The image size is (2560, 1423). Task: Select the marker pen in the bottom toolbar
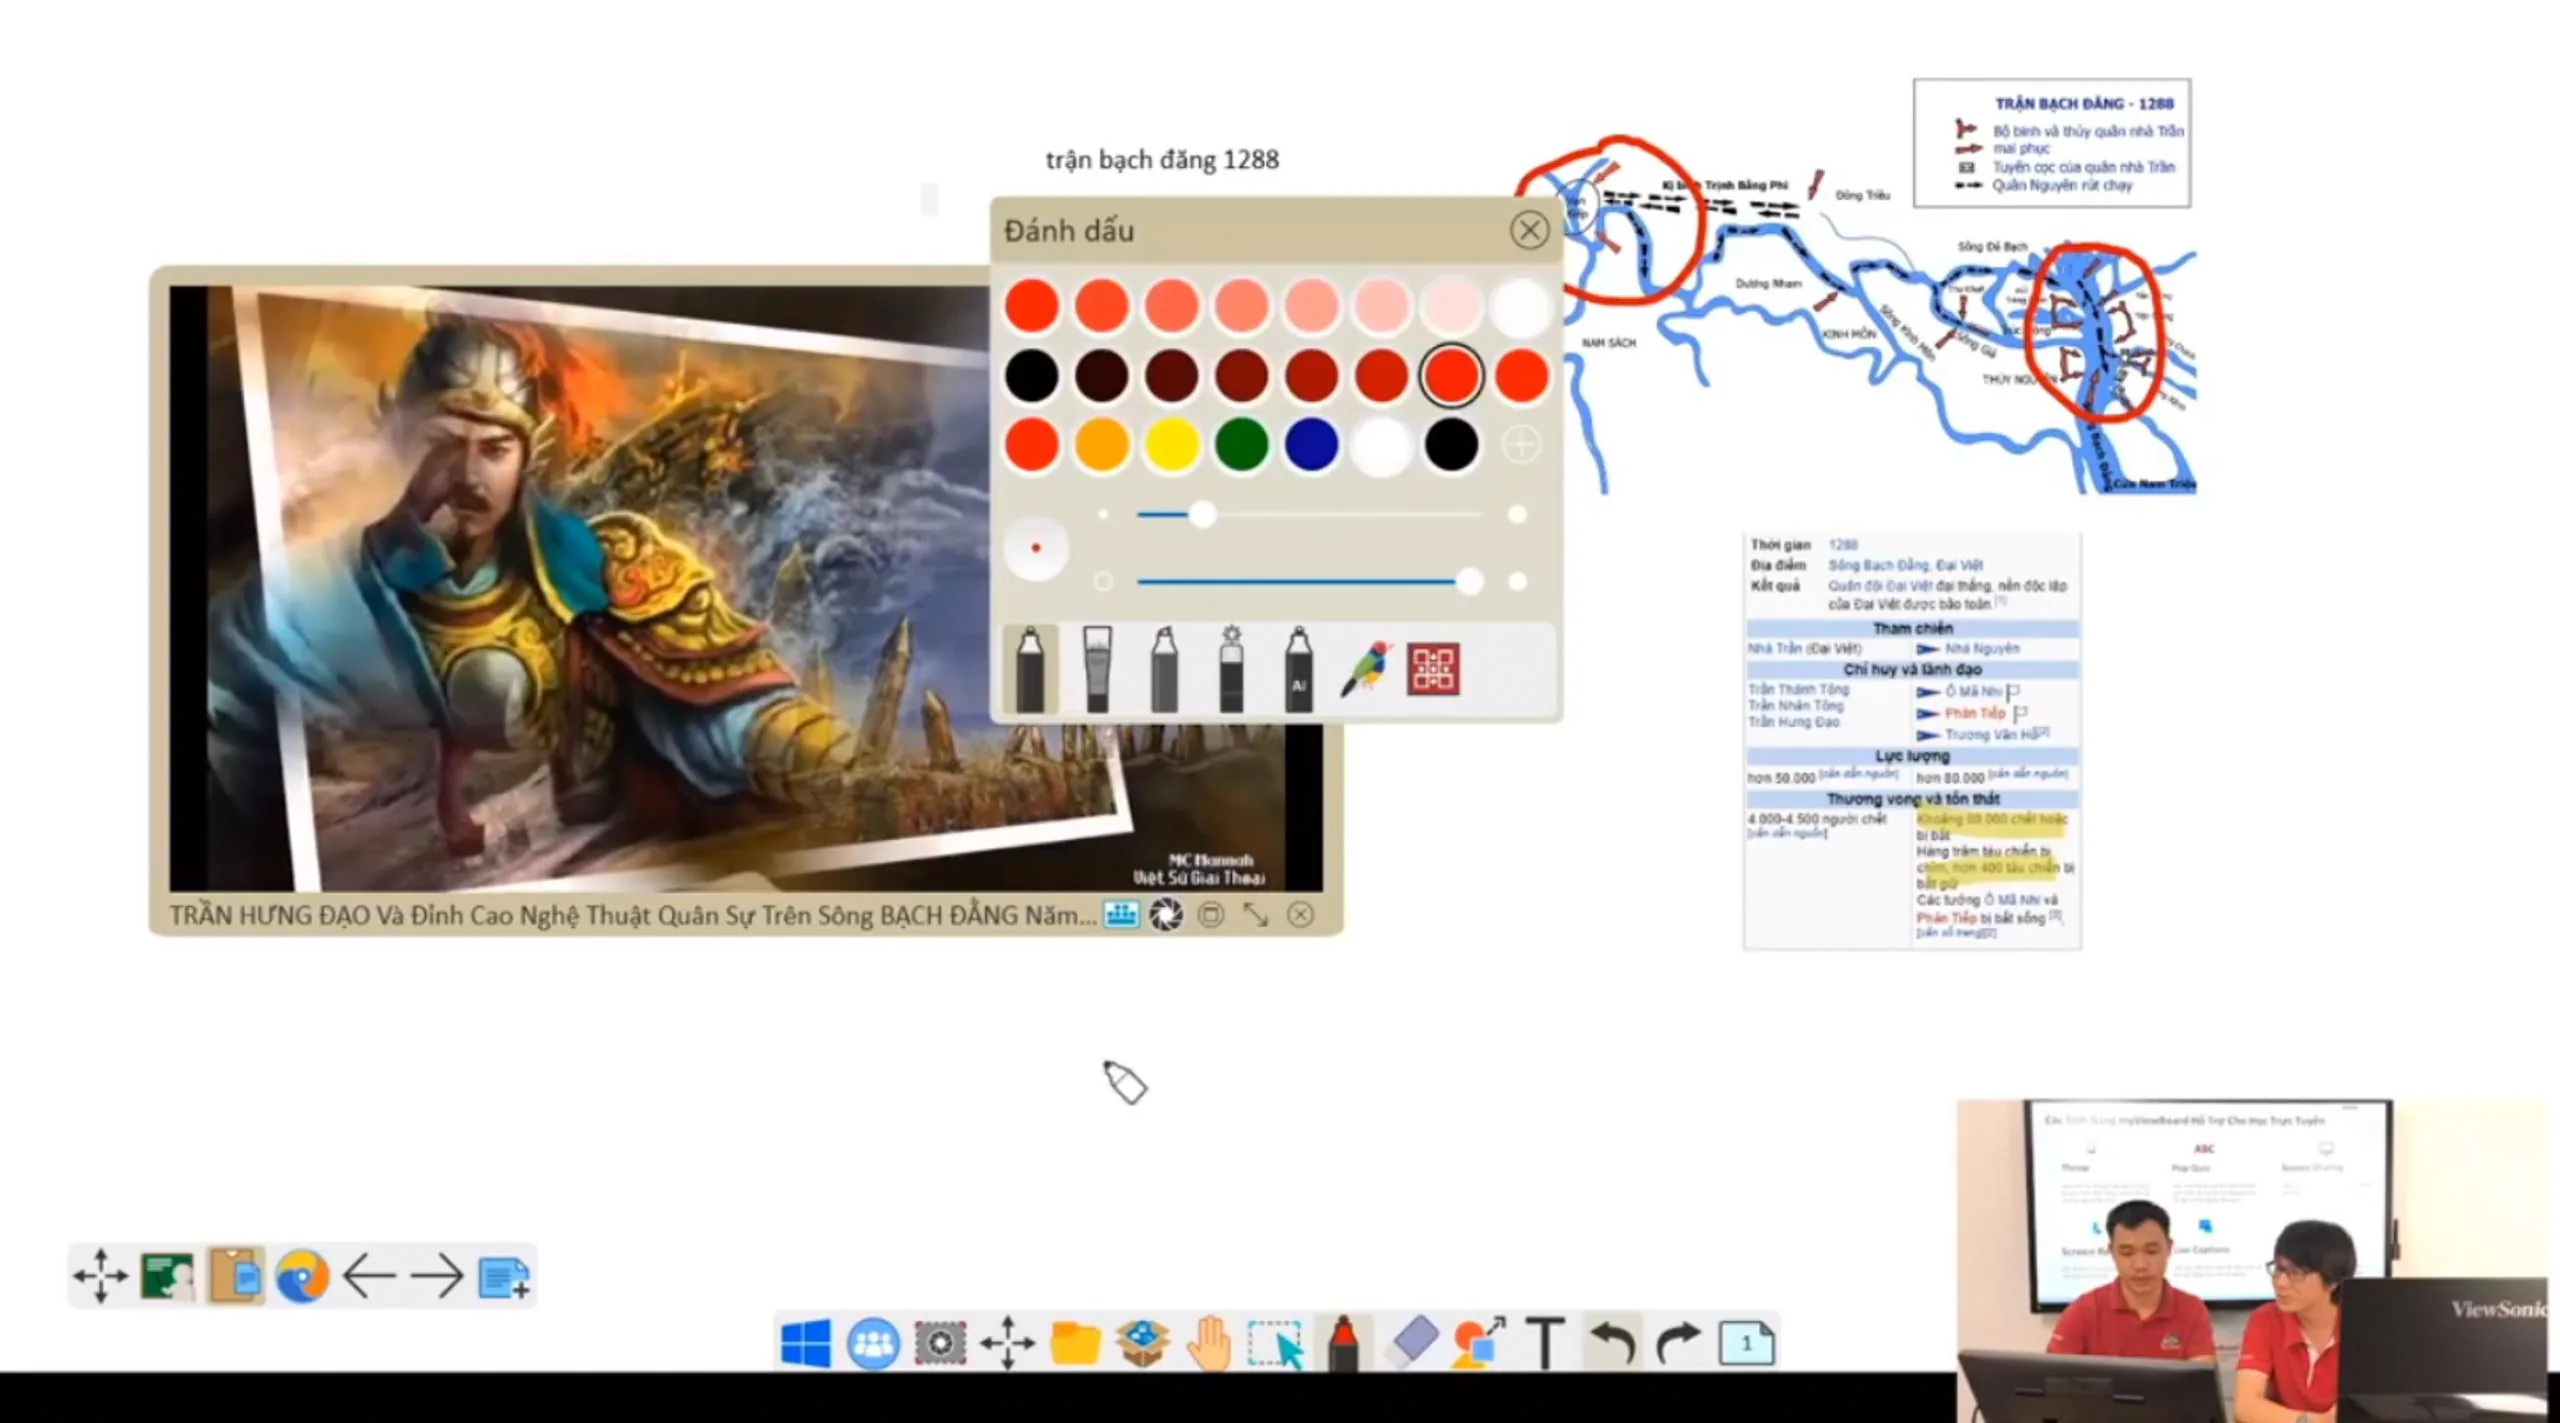pyautogui.click(x=1343, y=1342)
